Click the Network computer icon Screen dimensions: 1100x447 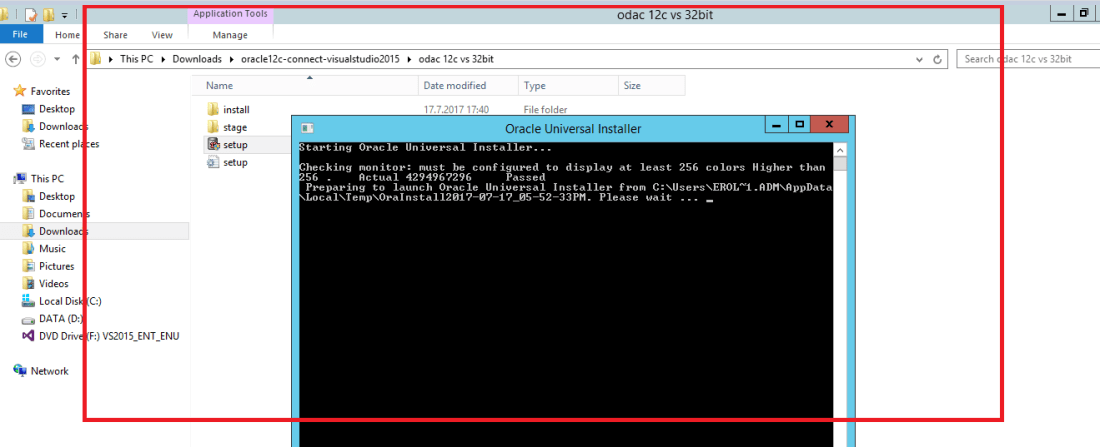[20, 371]
